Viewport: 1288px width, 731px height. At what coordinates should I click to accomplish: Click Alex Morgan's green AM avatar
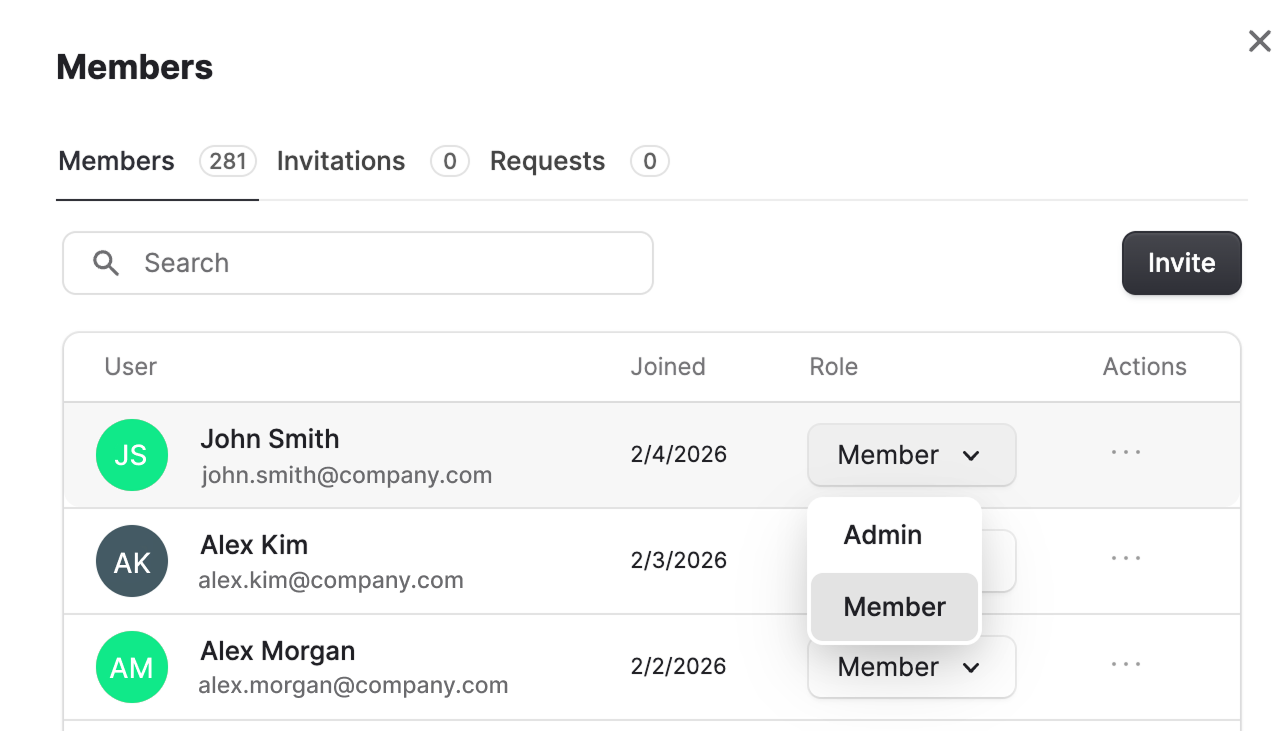click(132, 667)
